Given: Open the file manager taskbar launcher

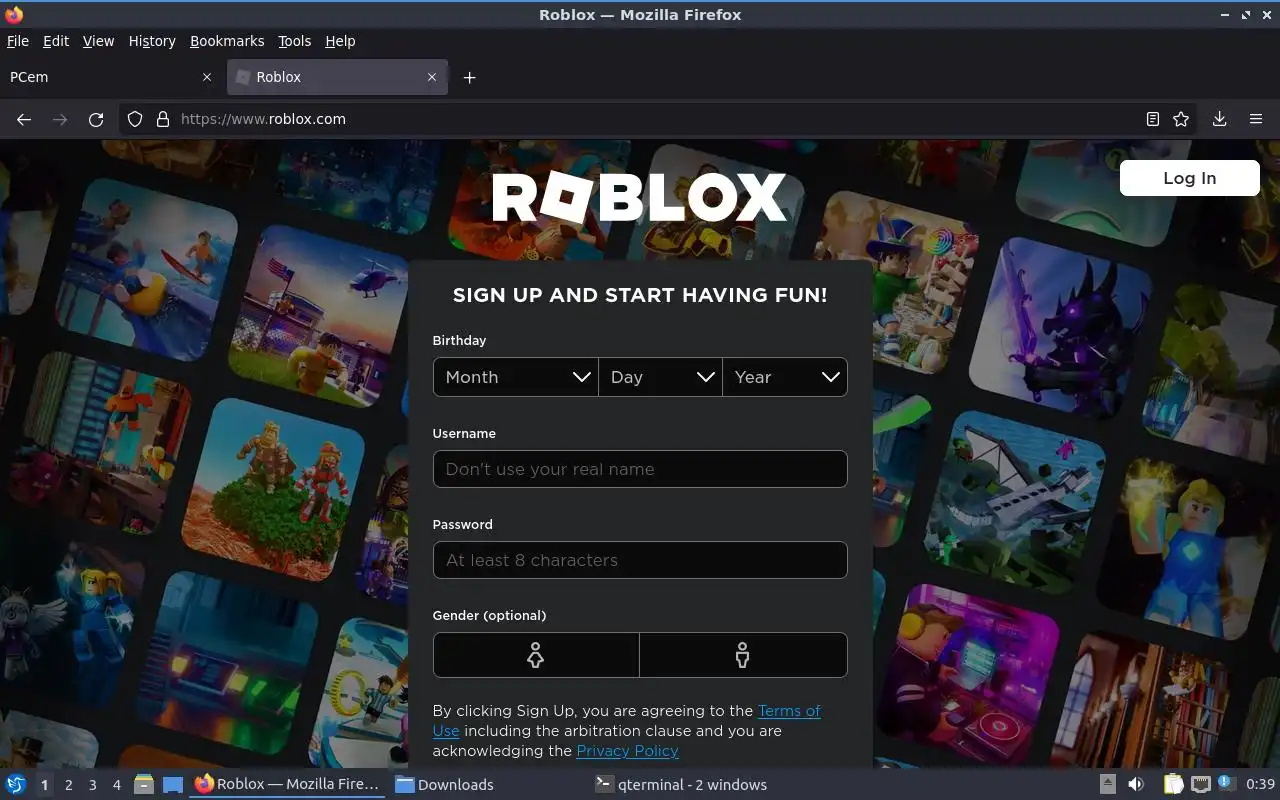Looking at the screenshot, I should tap(144, 784).
